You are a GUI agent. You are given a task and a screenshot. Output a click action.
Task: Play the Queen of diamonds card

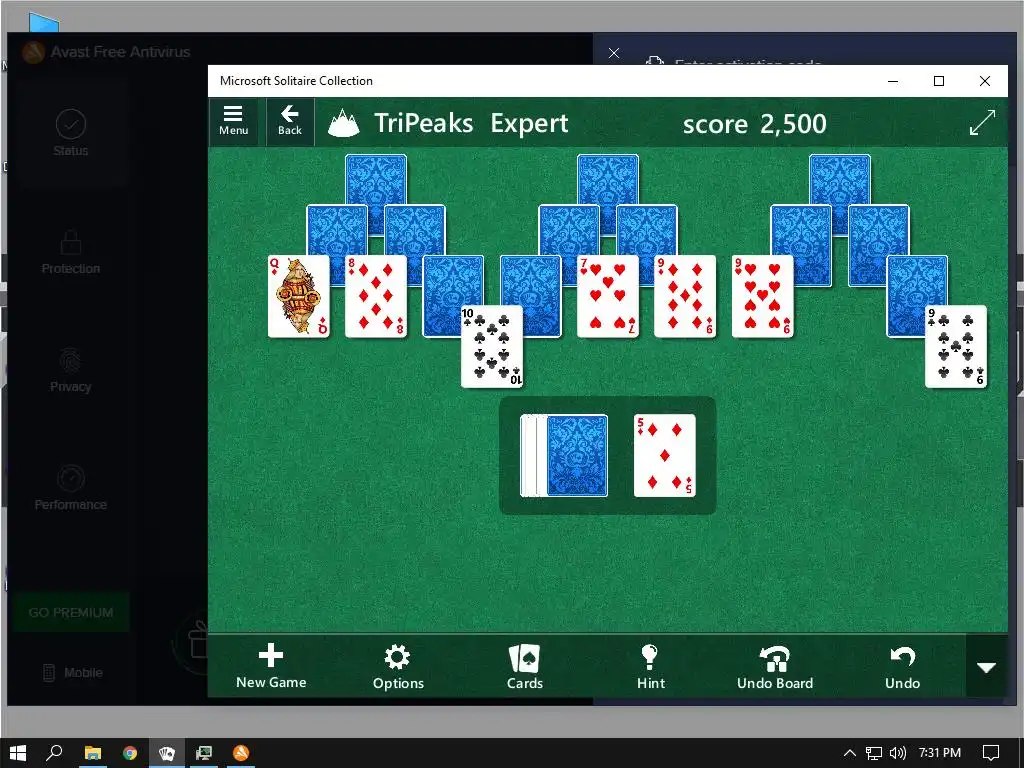click(x=298, y=296)
